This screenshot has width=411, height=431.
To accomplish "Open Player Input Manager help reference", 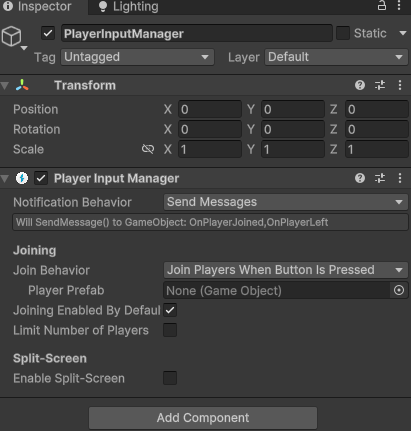I will pos(360,178).
